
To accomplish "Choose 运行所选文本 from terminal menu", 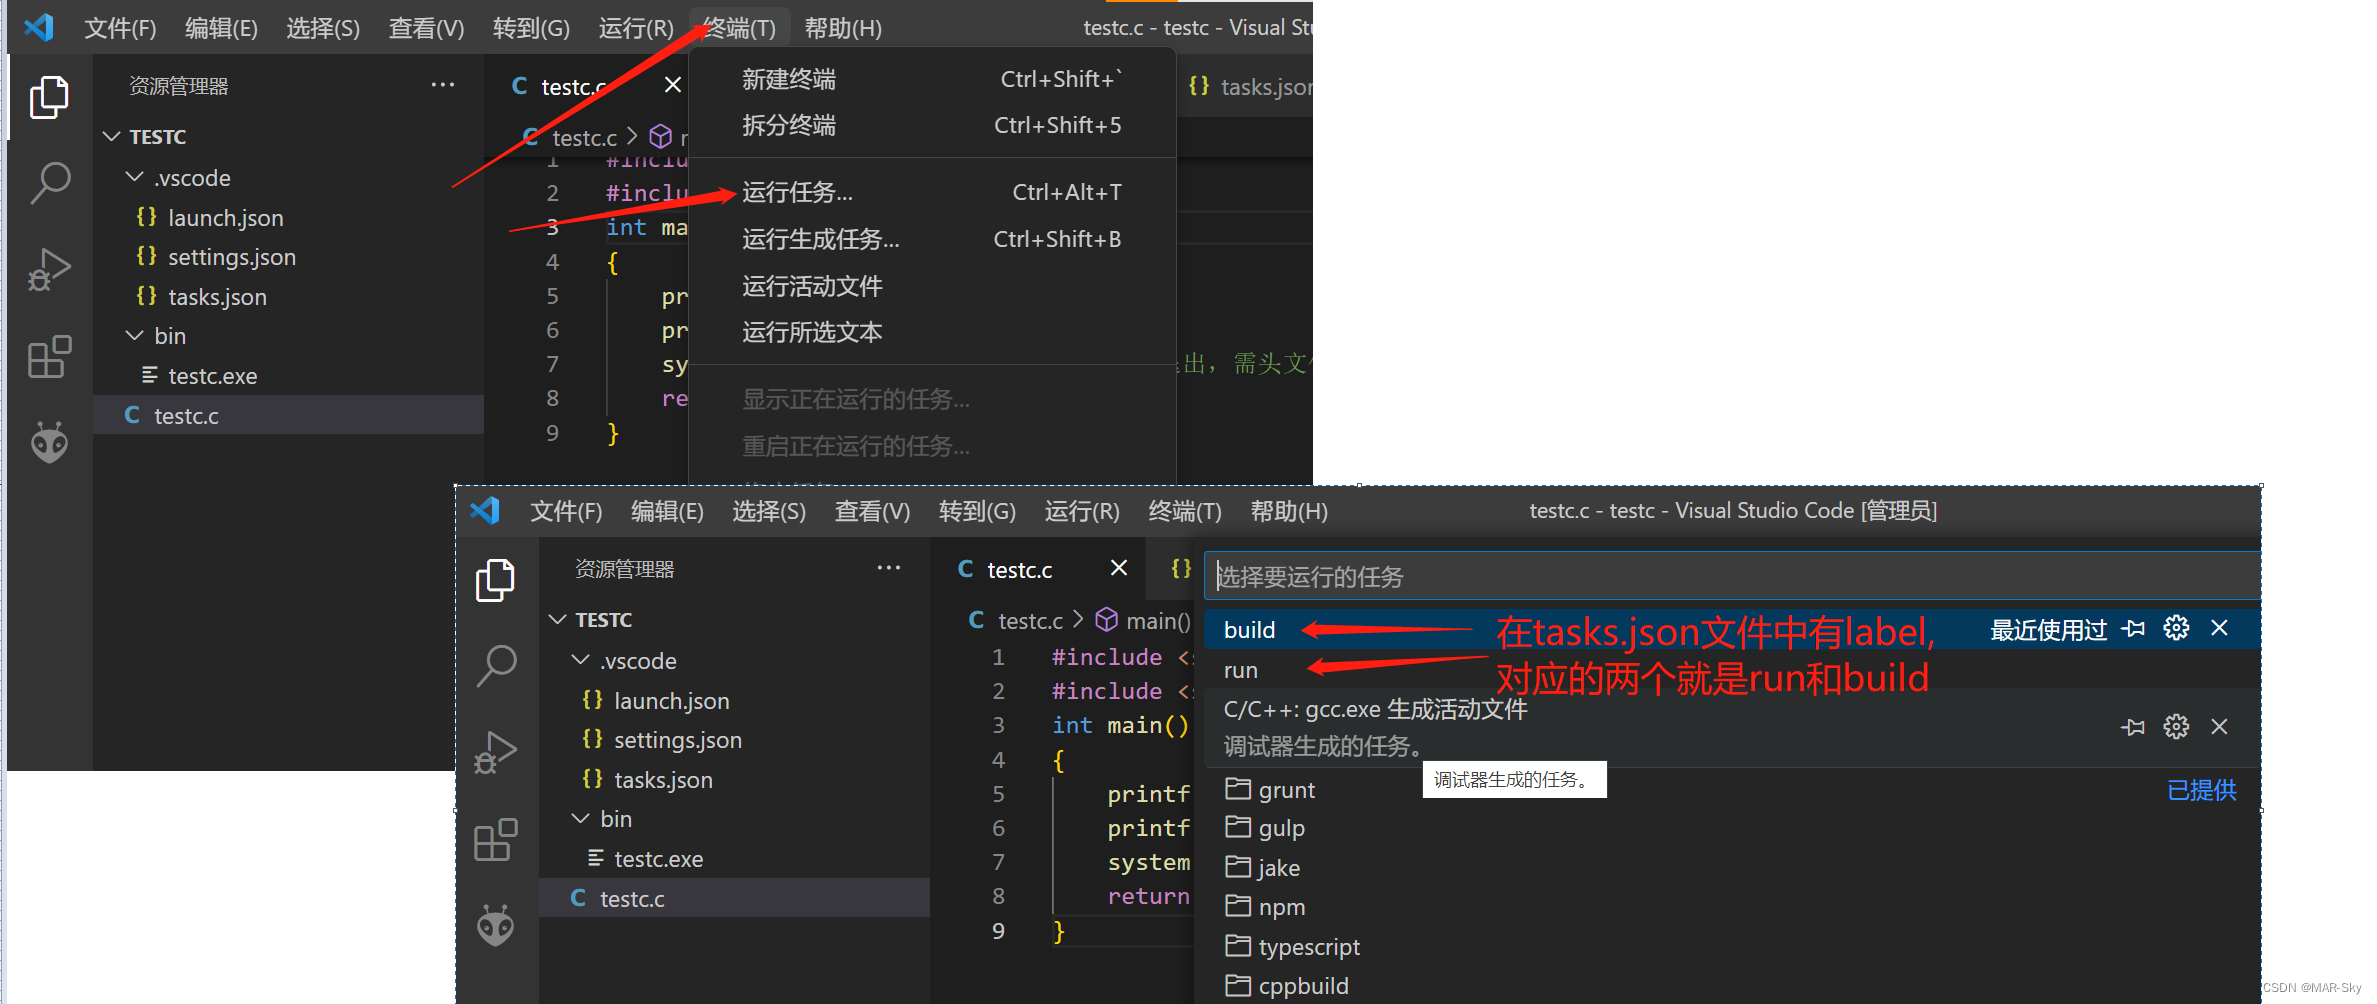I will [932, 332].
